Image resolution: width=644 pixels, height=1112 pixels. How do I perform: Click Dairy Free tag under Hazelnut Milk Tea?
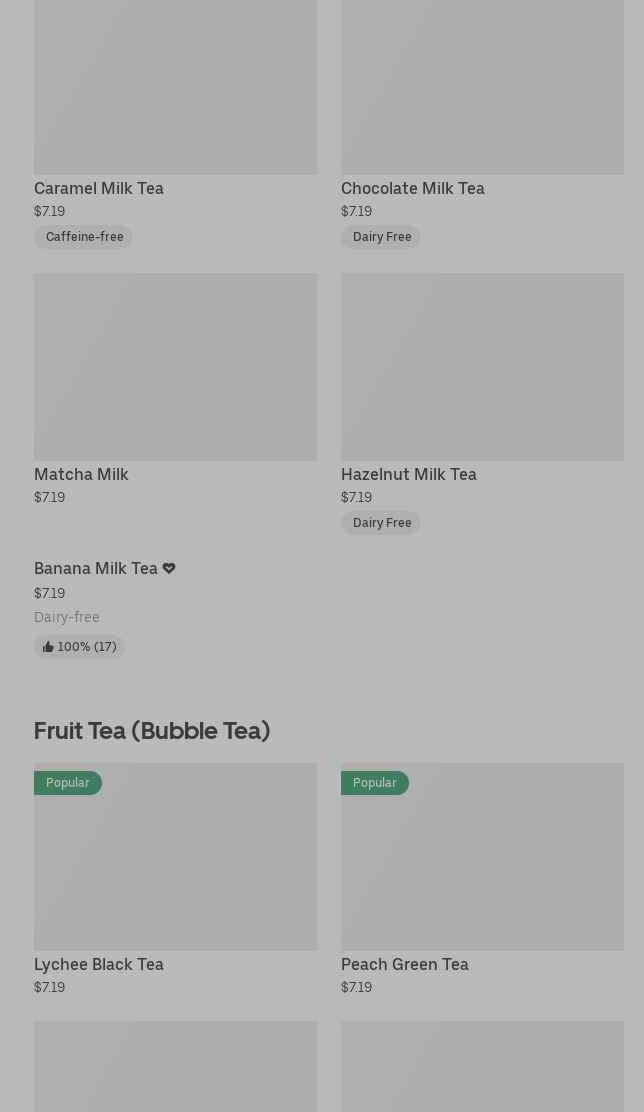click(x=381, y=523)
